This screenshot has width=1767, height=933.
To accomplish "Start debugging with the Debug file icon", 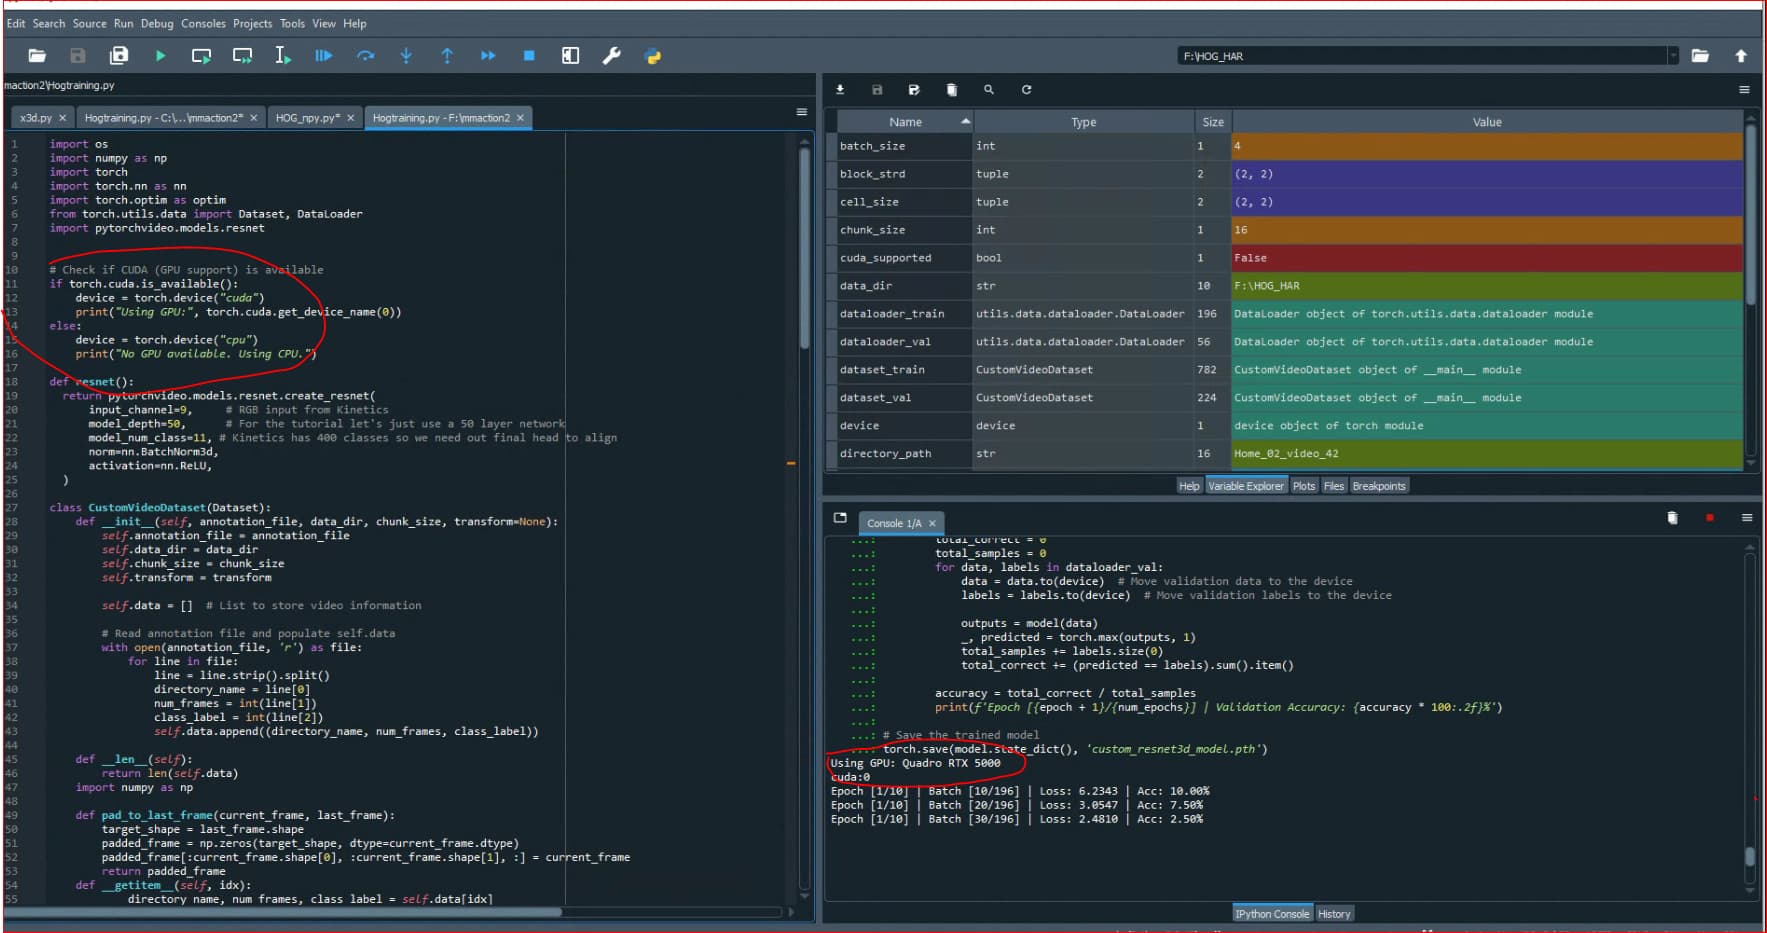I will pyautogui.click(x=324, y=56).
